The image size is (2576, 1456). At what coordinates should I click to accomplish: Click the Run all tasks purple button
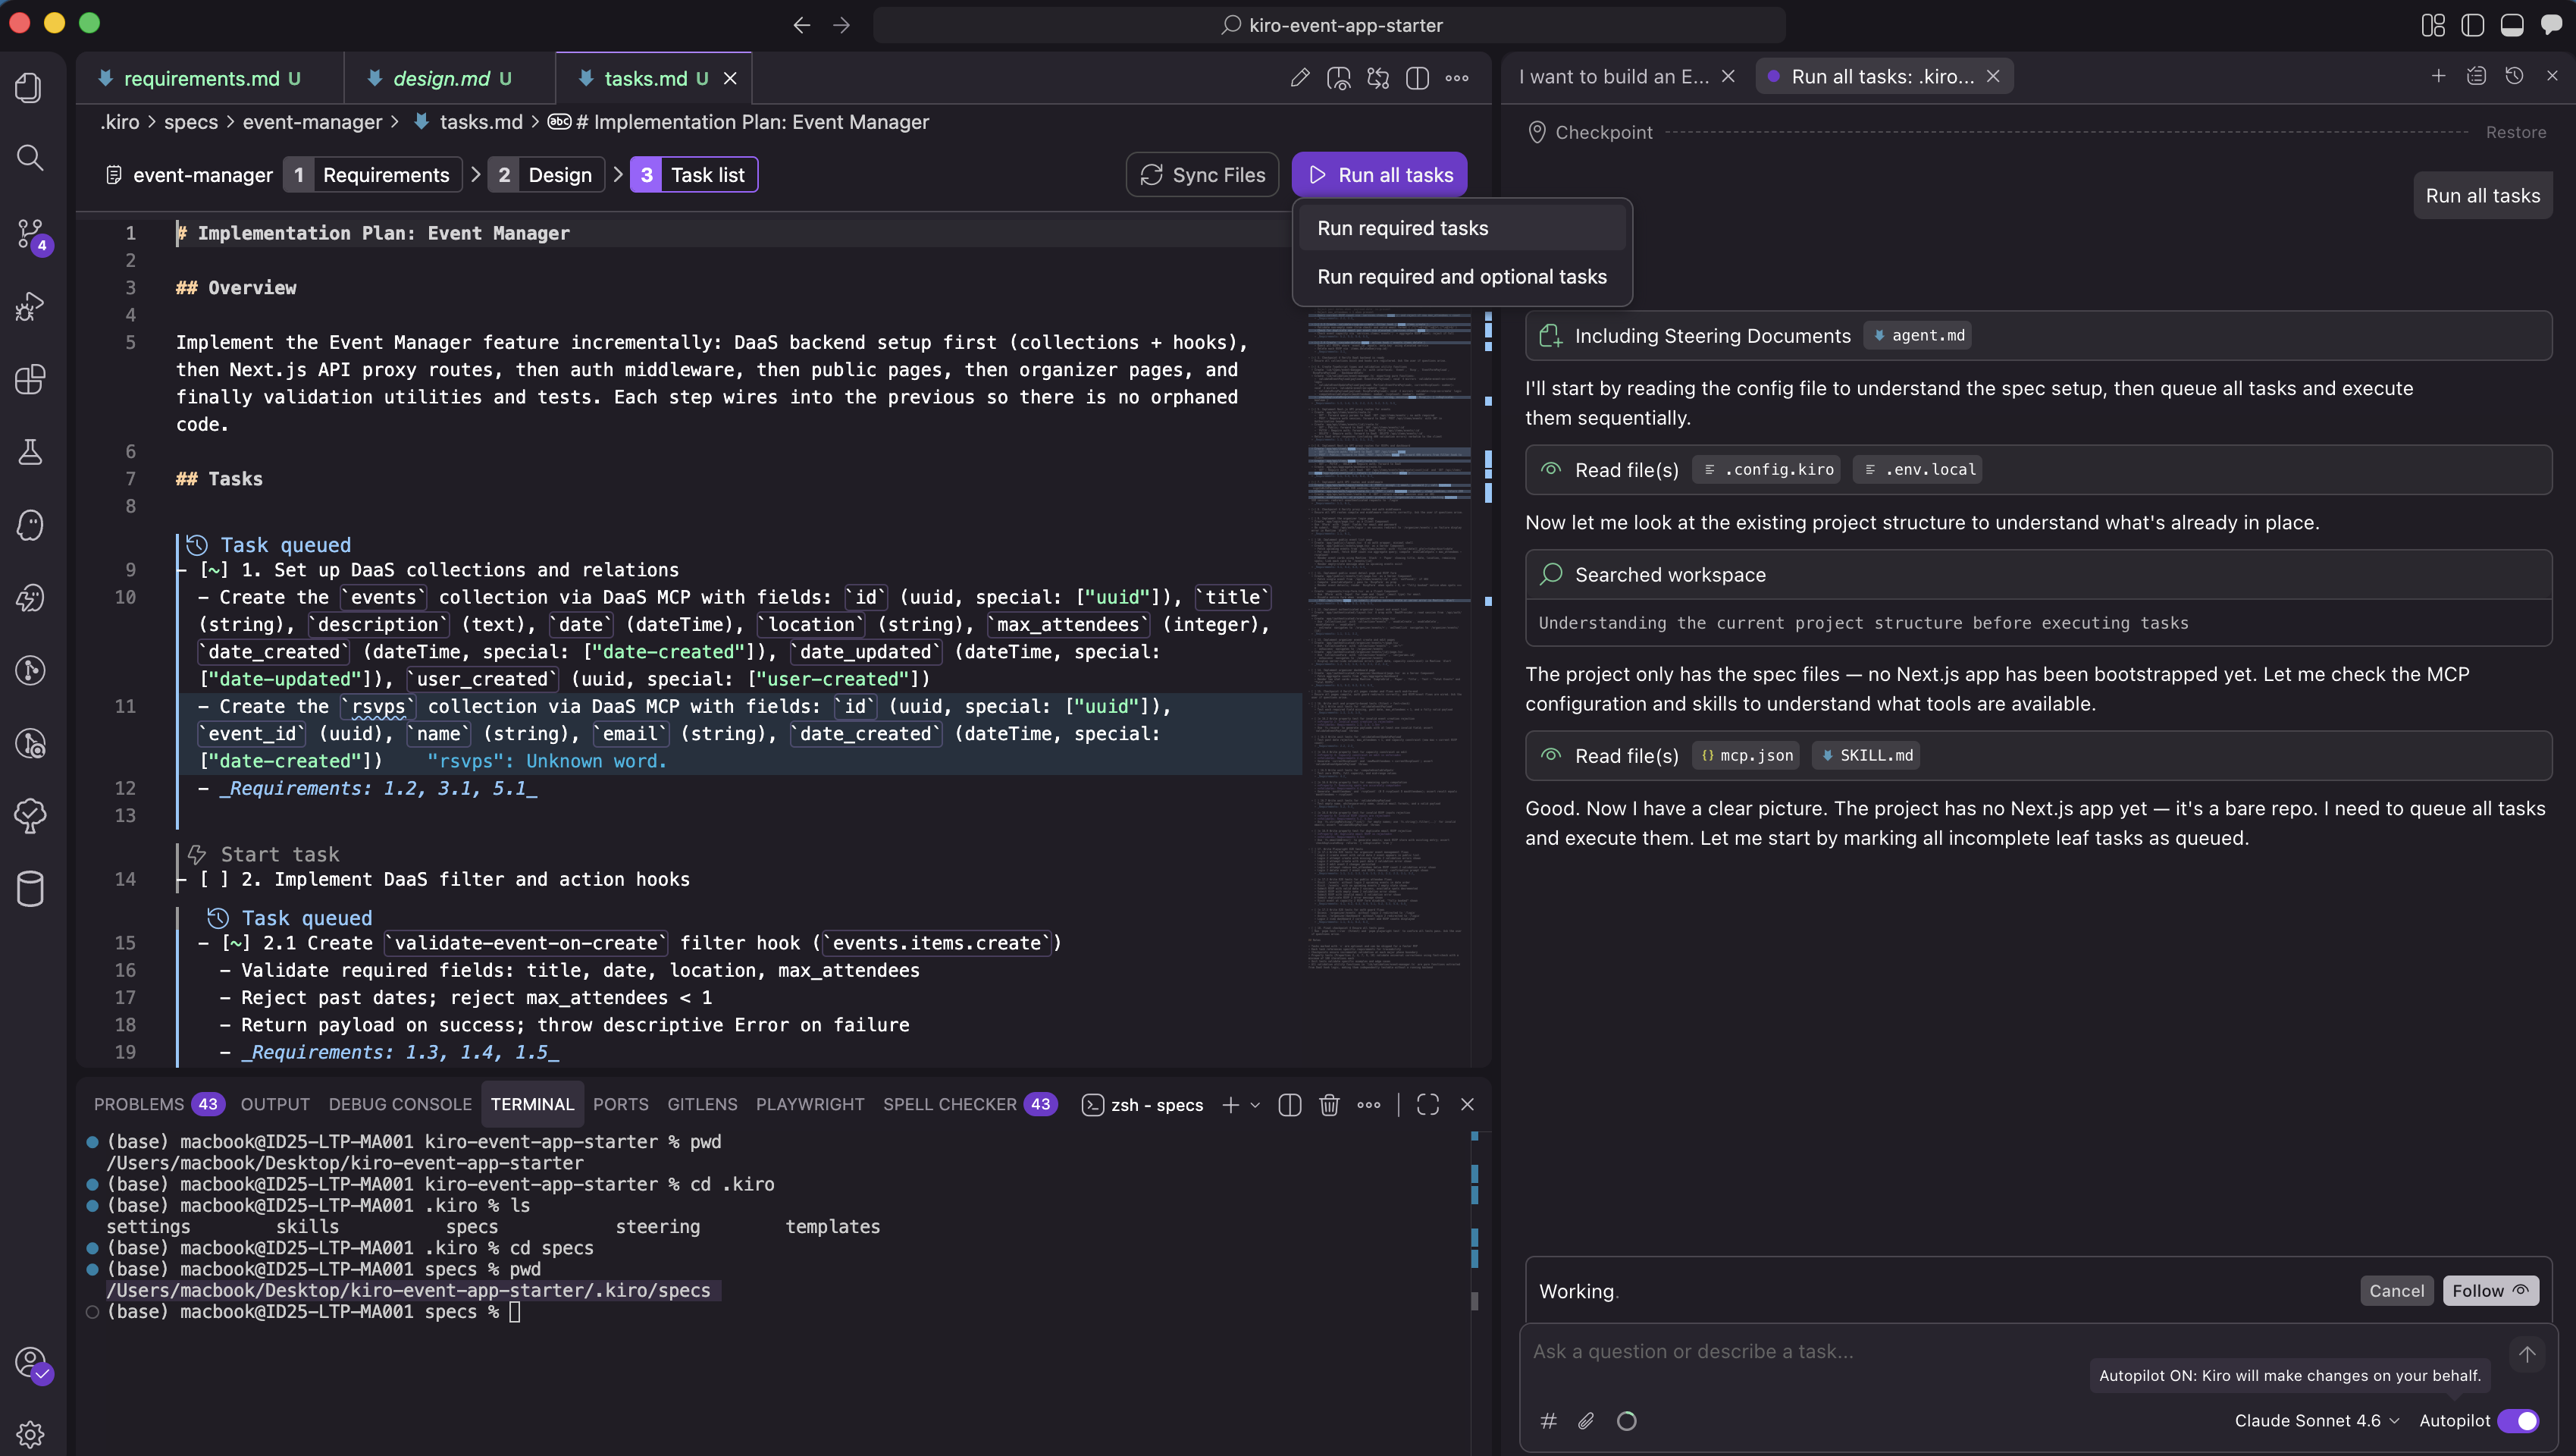[x=1379, y=175]
